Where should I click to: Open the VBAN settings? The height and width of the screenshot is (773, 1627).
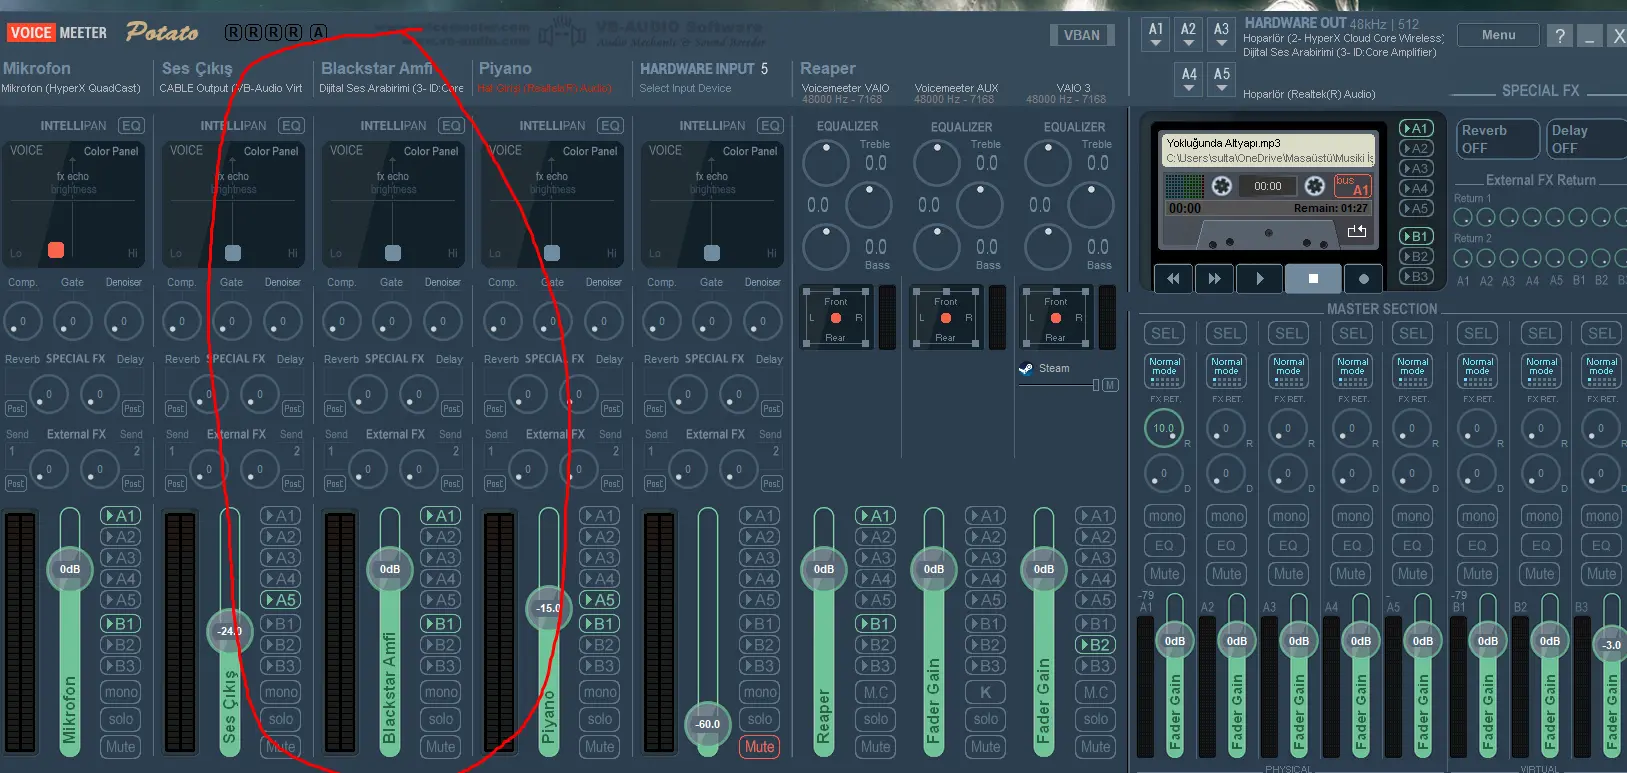pyautogui.click(x=1082, y=35)
